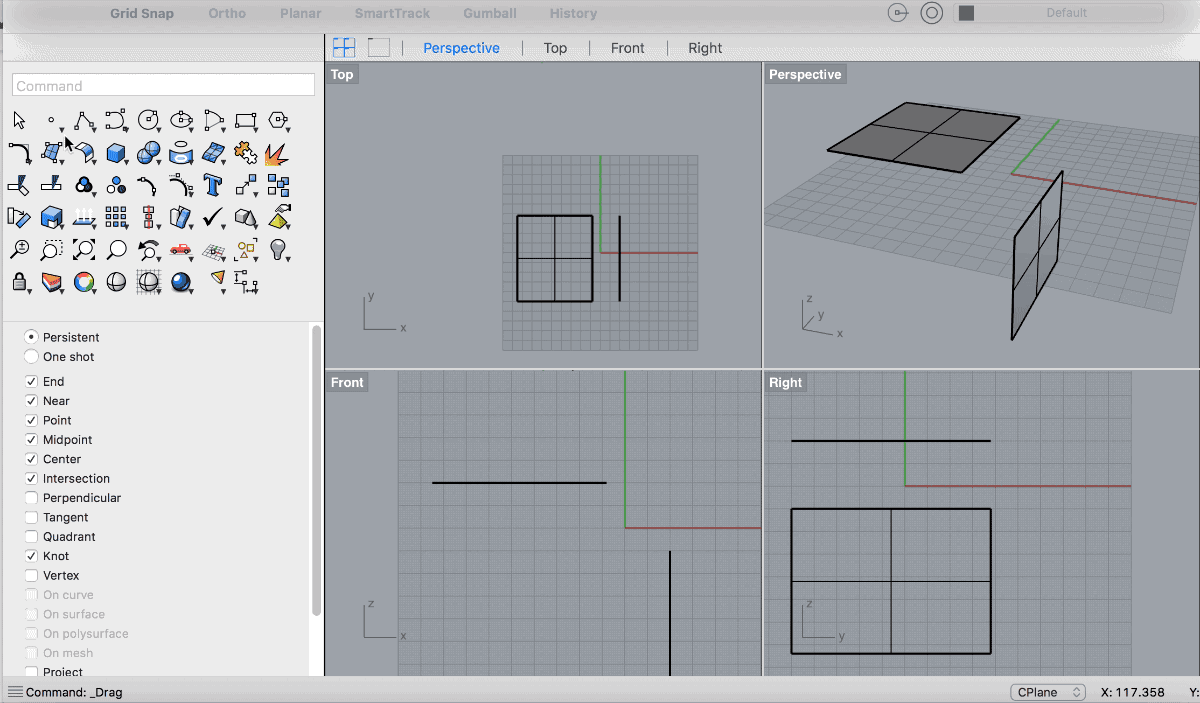The width and height of the screenshot is (1200, 703).
Task: Expand the Rectangle tool flyout arrow
Action: pos(257,130)
